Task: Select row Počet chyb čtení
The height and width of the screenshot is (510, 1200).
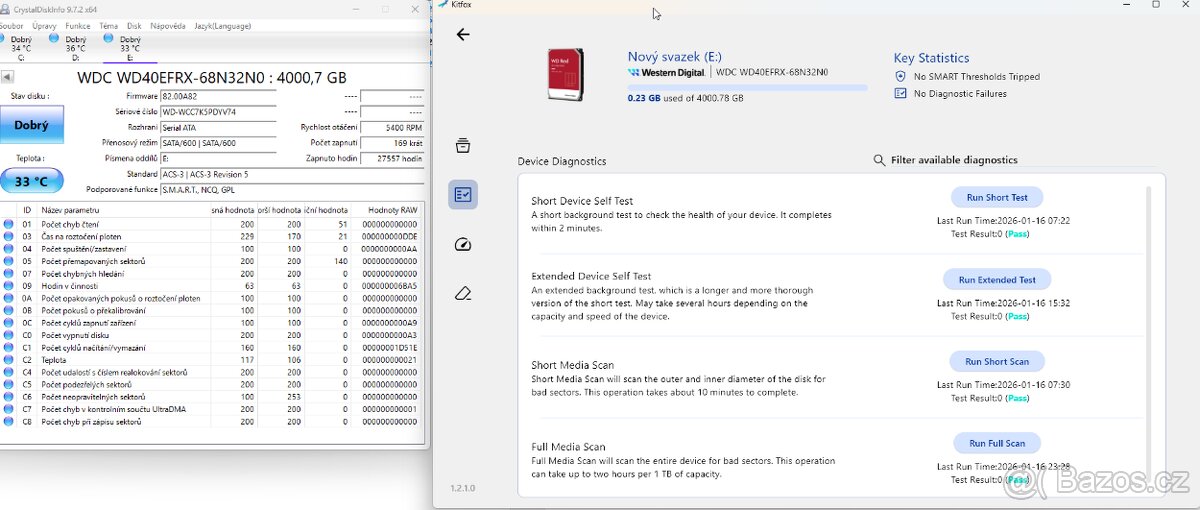Action: 211,224
